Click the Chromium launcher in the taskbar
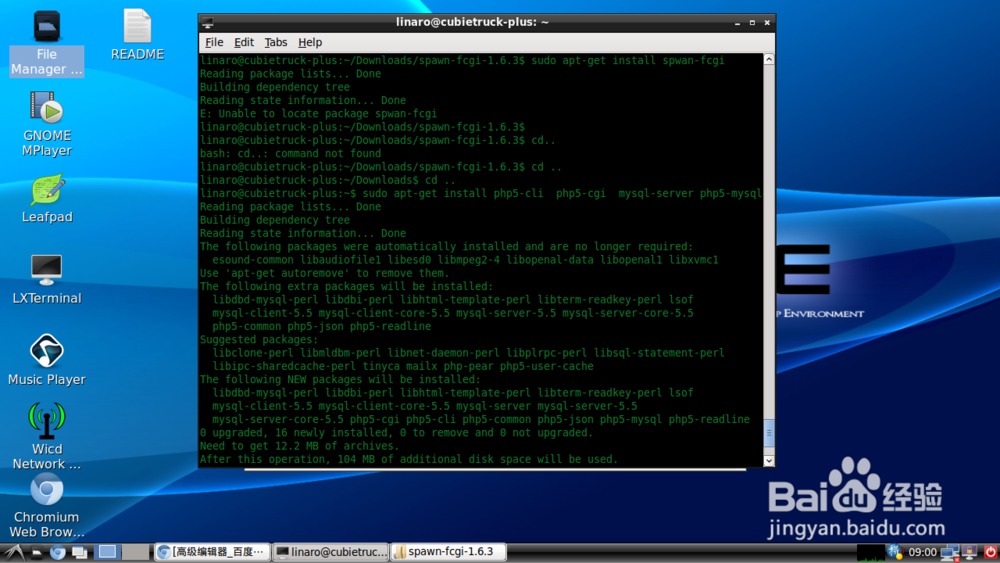This screenshot has width=1000, height=563. 57,552
